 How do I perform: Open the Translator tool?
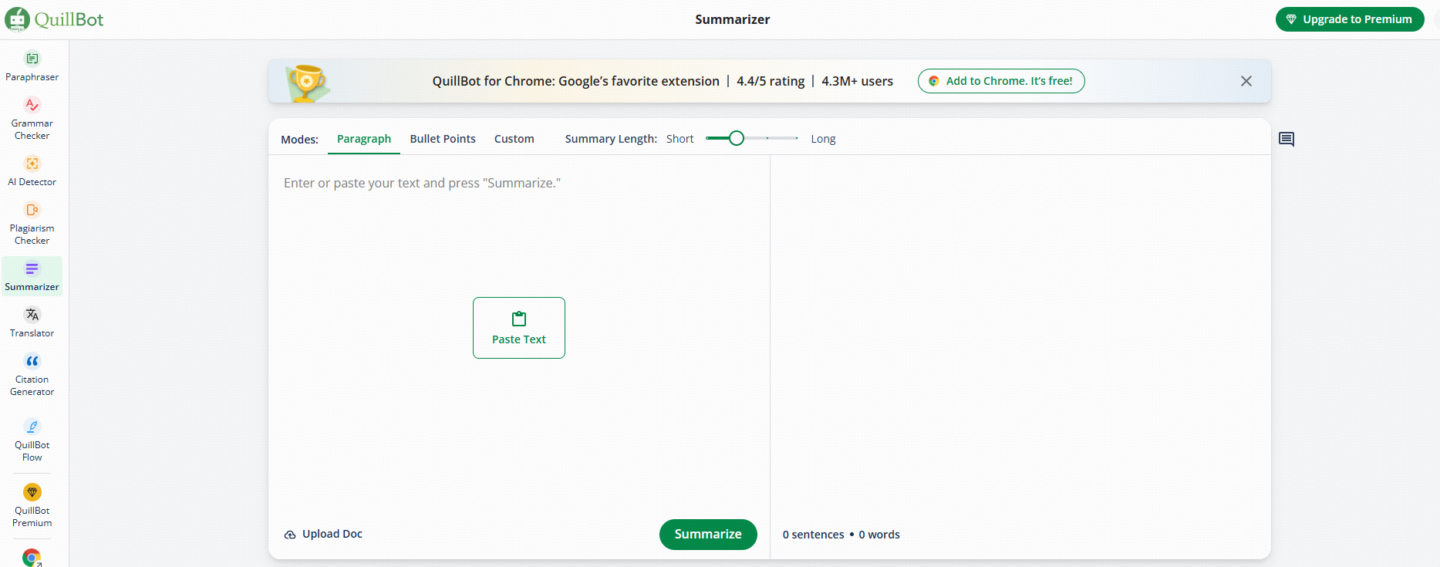coord(32,322)
